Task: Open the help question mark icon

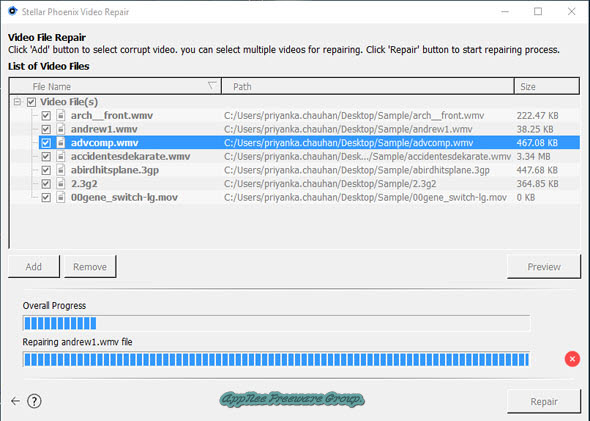Action: (x=34, y=401)
